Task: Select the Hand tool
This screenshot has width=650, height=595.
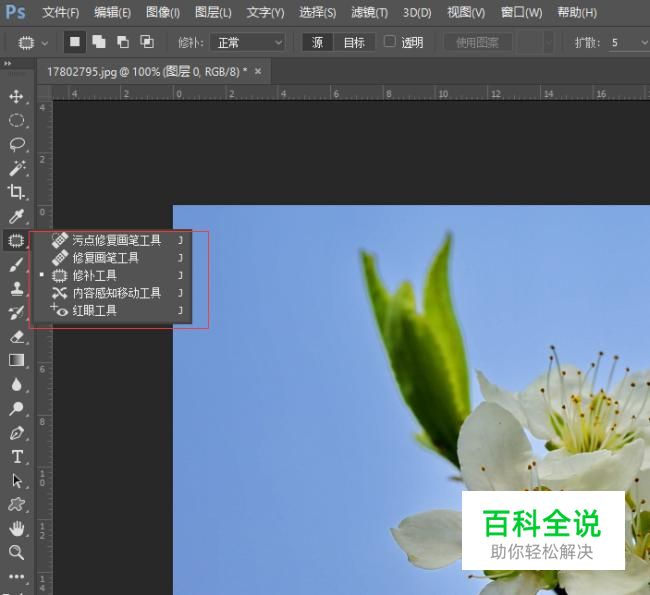Action: click(16, 528)
